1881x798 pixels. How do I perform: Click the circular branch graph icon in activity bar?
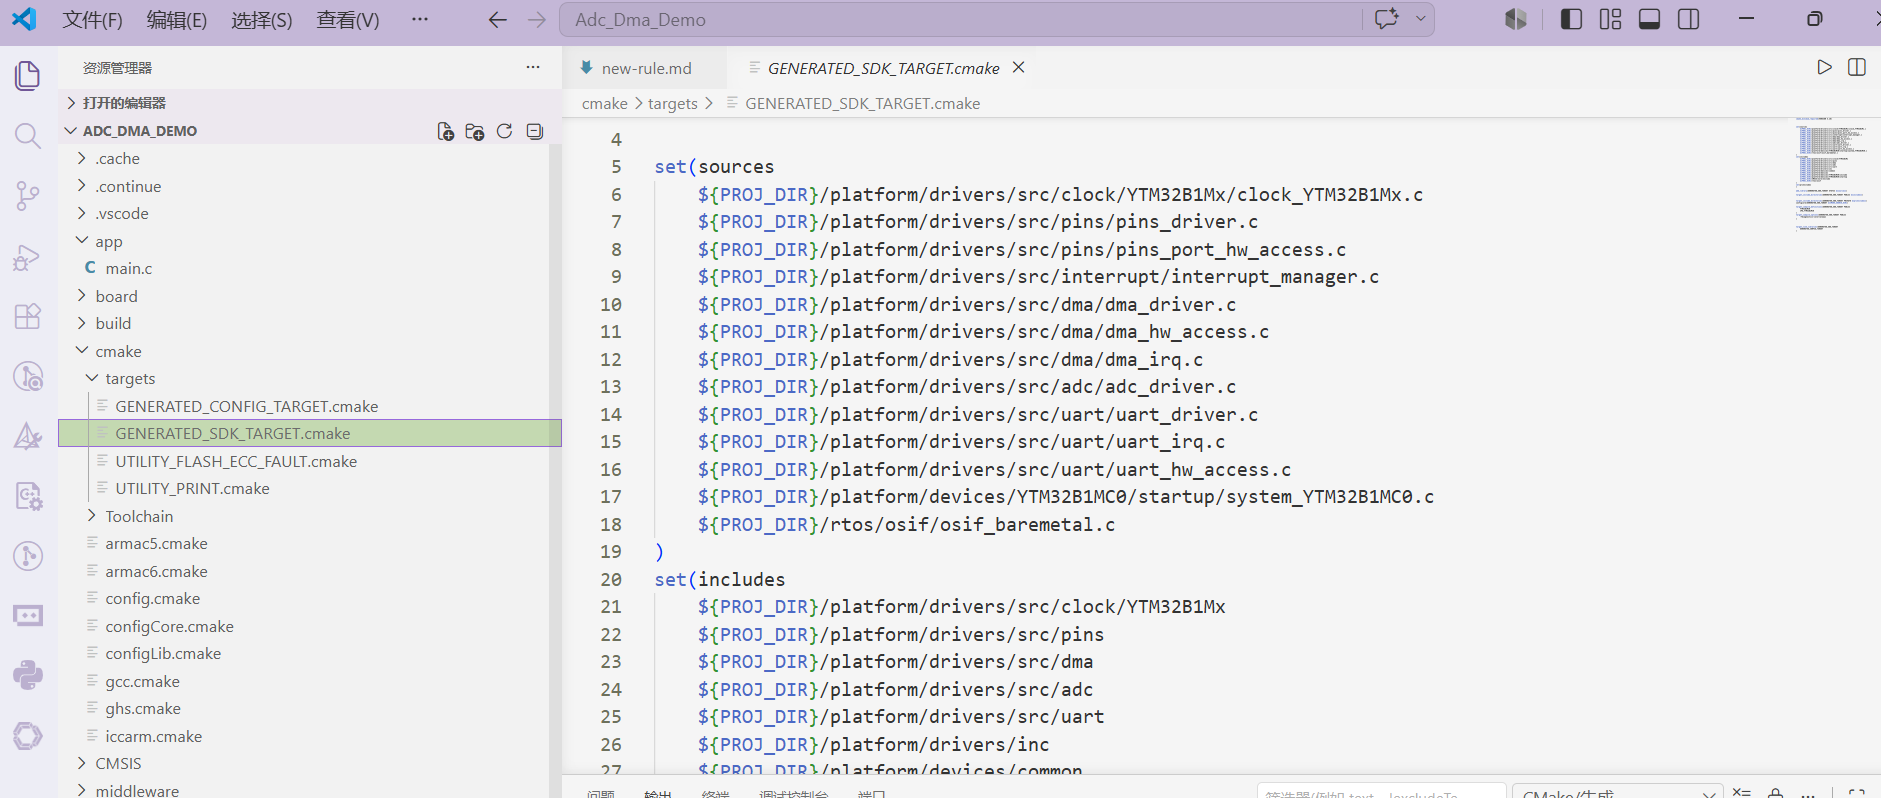tap(28, 555)
